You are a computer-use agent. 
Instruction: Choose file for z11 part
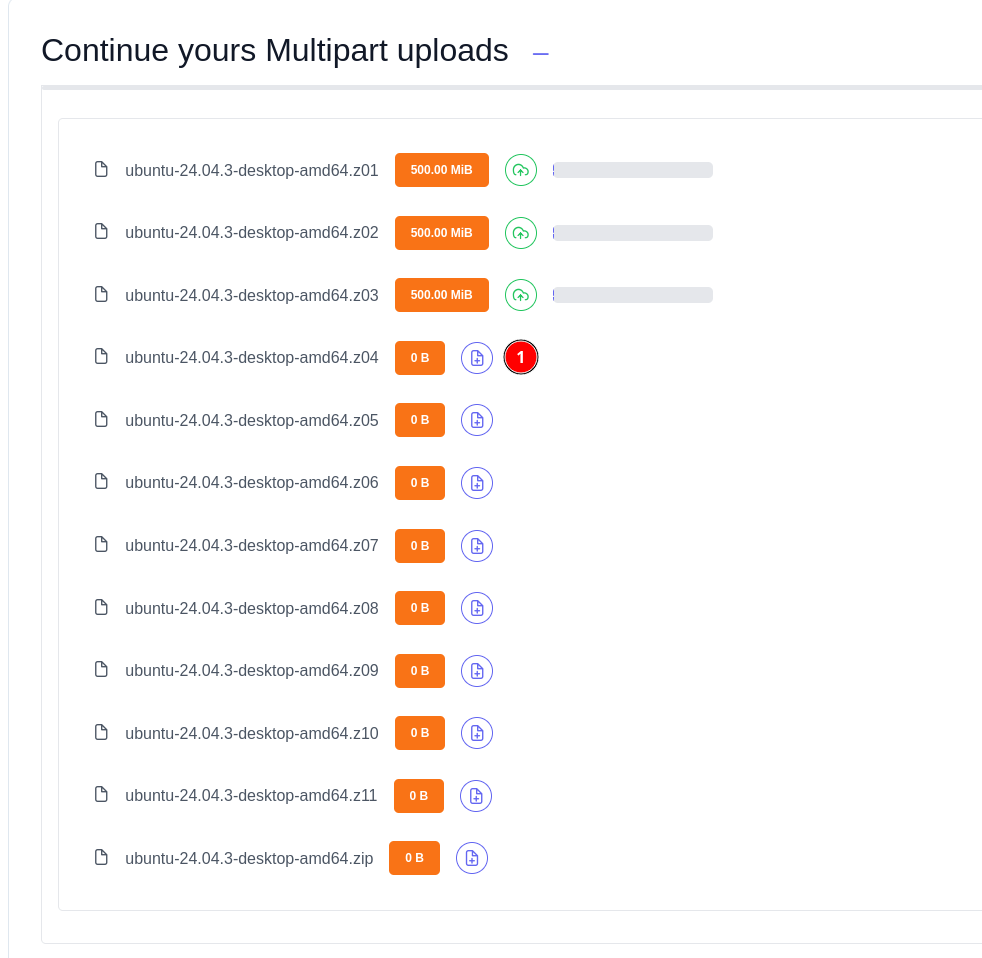[476, 796]
